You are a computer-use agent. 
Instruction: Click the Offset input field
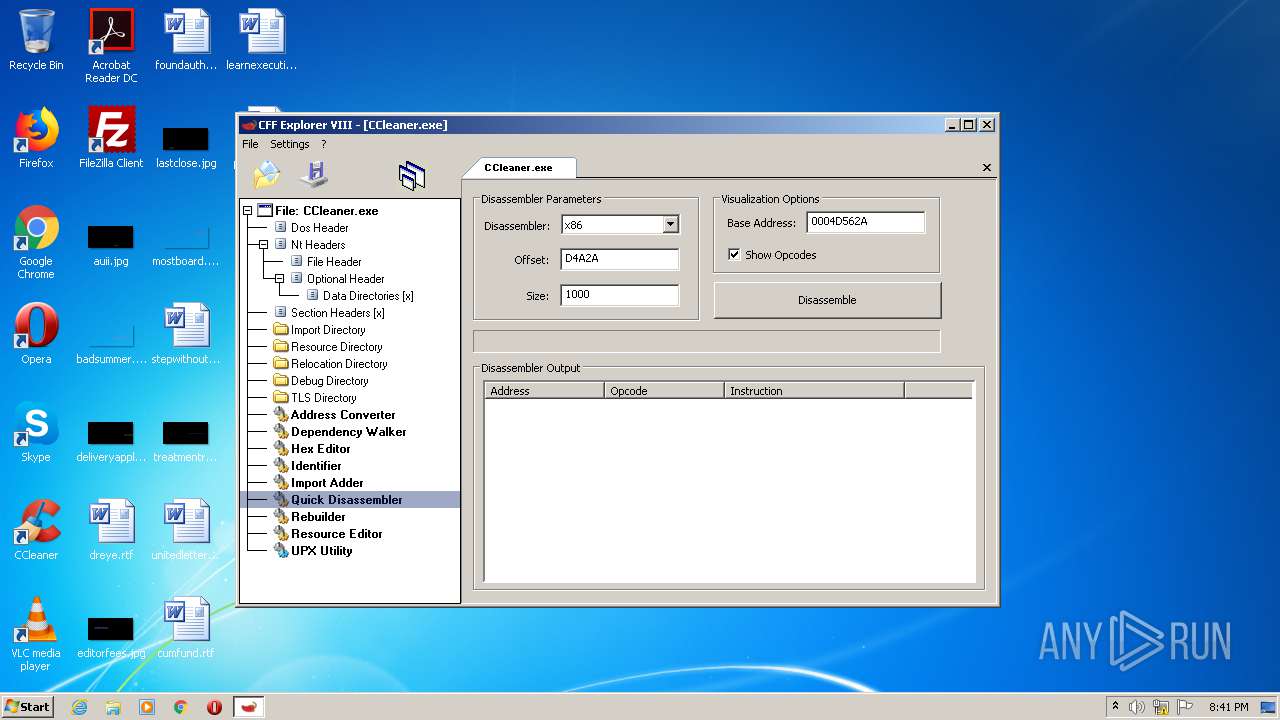pos(620,260)
